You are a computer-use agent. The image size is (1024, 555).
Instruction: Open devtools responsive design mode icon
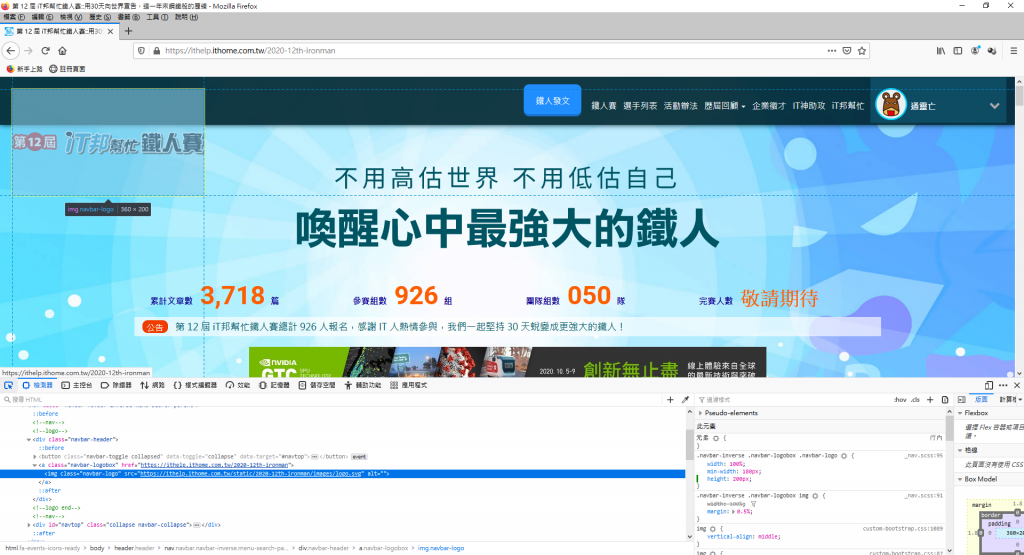click(989, 385)
